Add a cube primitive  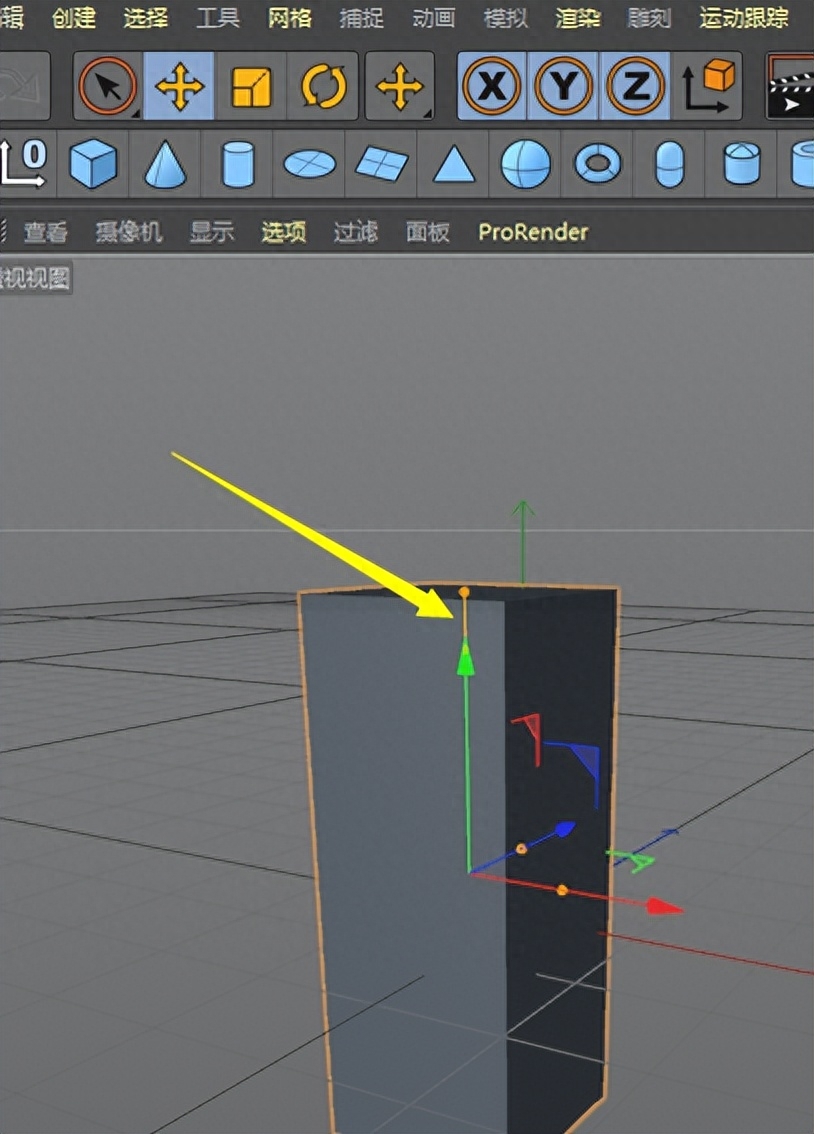pyautogui.click(x=93, y=164)
